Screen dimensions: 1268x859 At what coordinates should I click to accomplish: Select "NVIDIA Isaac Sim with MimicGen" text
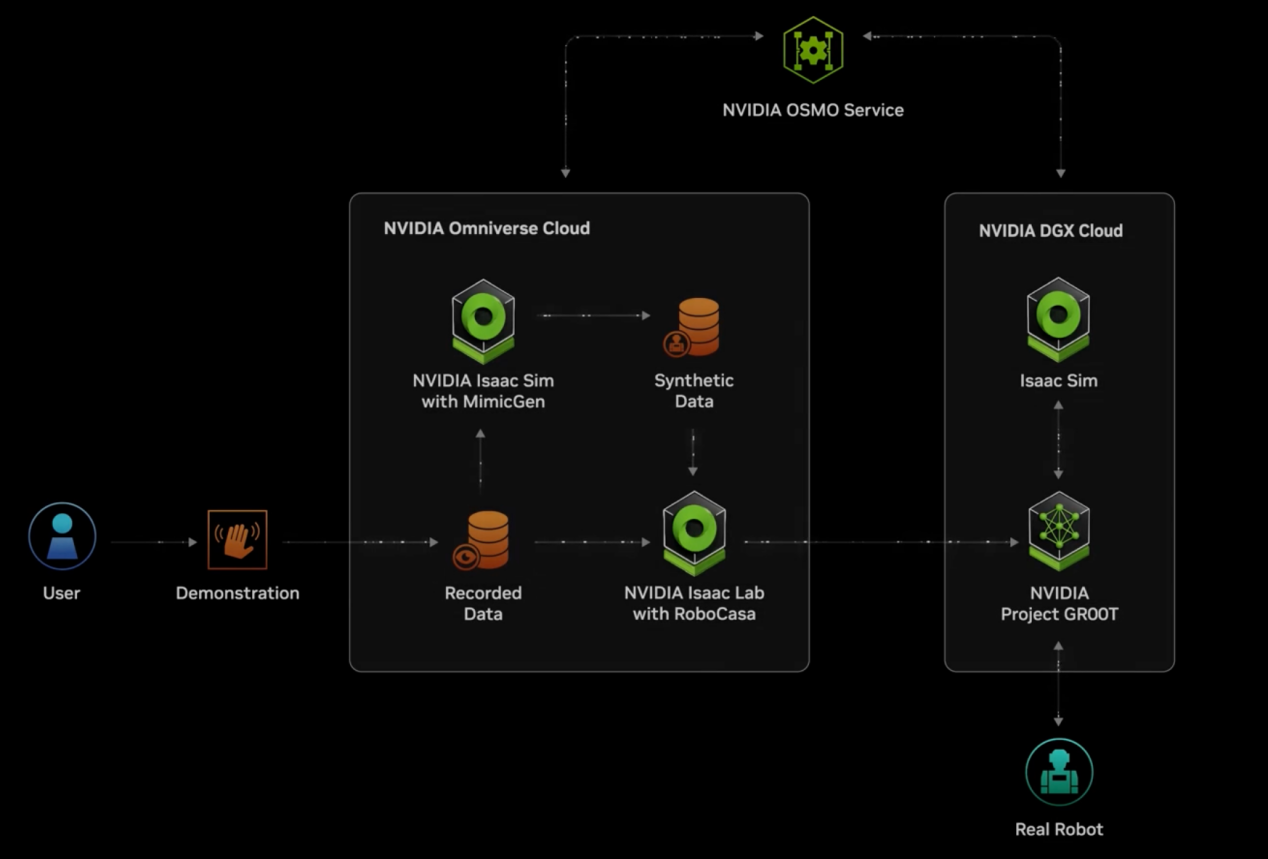point(483,391)
